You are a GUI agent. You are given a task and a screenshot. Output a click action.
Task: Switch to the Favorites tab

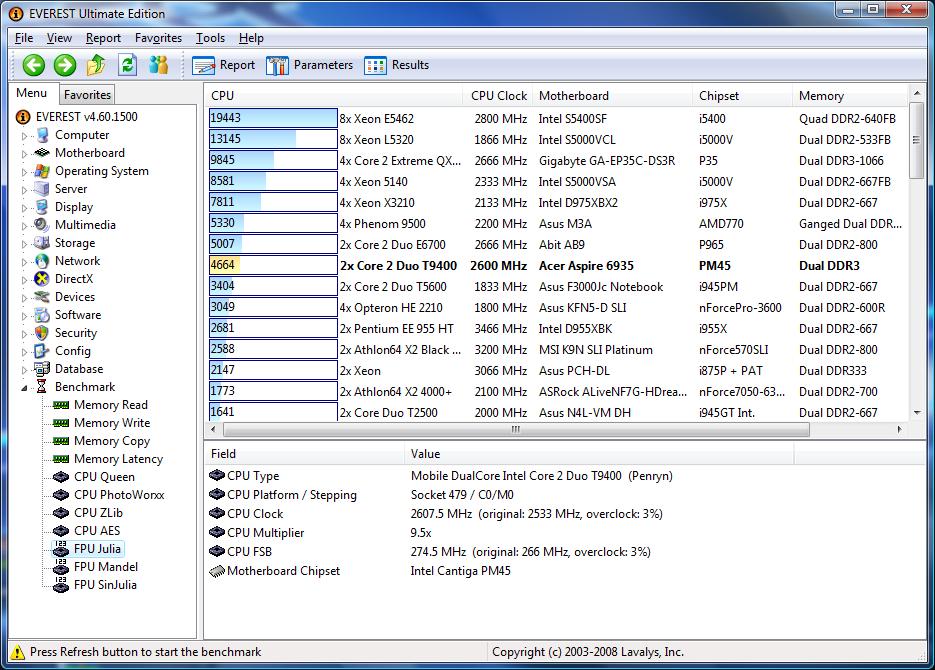(x=87, y=95)
